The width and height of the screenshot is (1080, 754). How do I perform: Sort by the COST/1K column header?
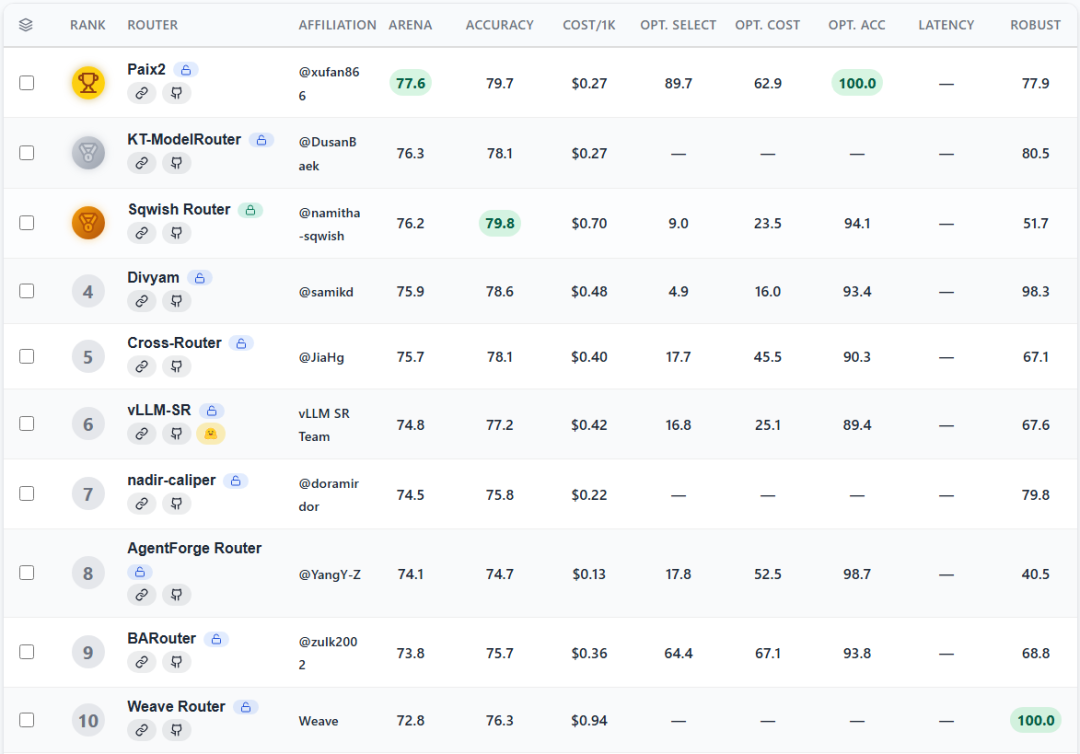pyautogui.click(x=589, y=25)
